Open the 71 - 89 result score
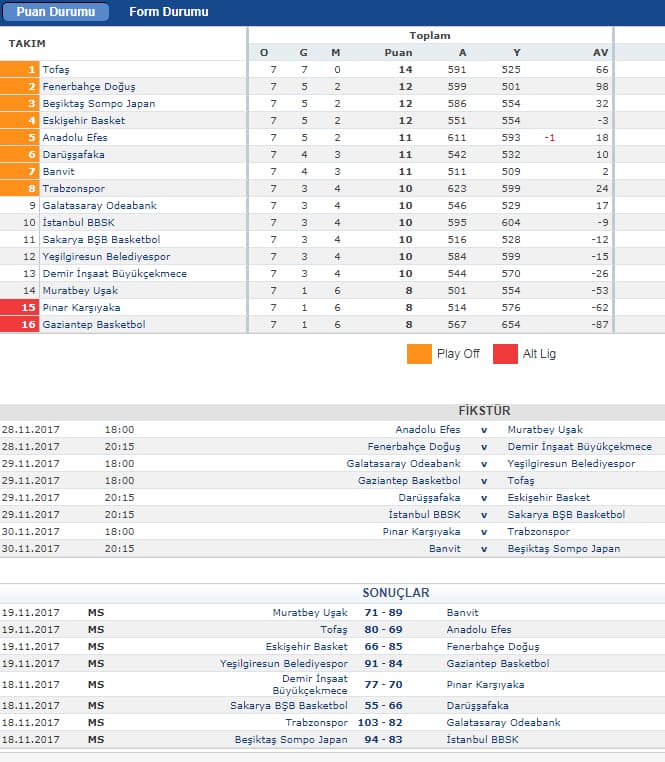Screen dimensions: 665x762 [x=384, y=612]
